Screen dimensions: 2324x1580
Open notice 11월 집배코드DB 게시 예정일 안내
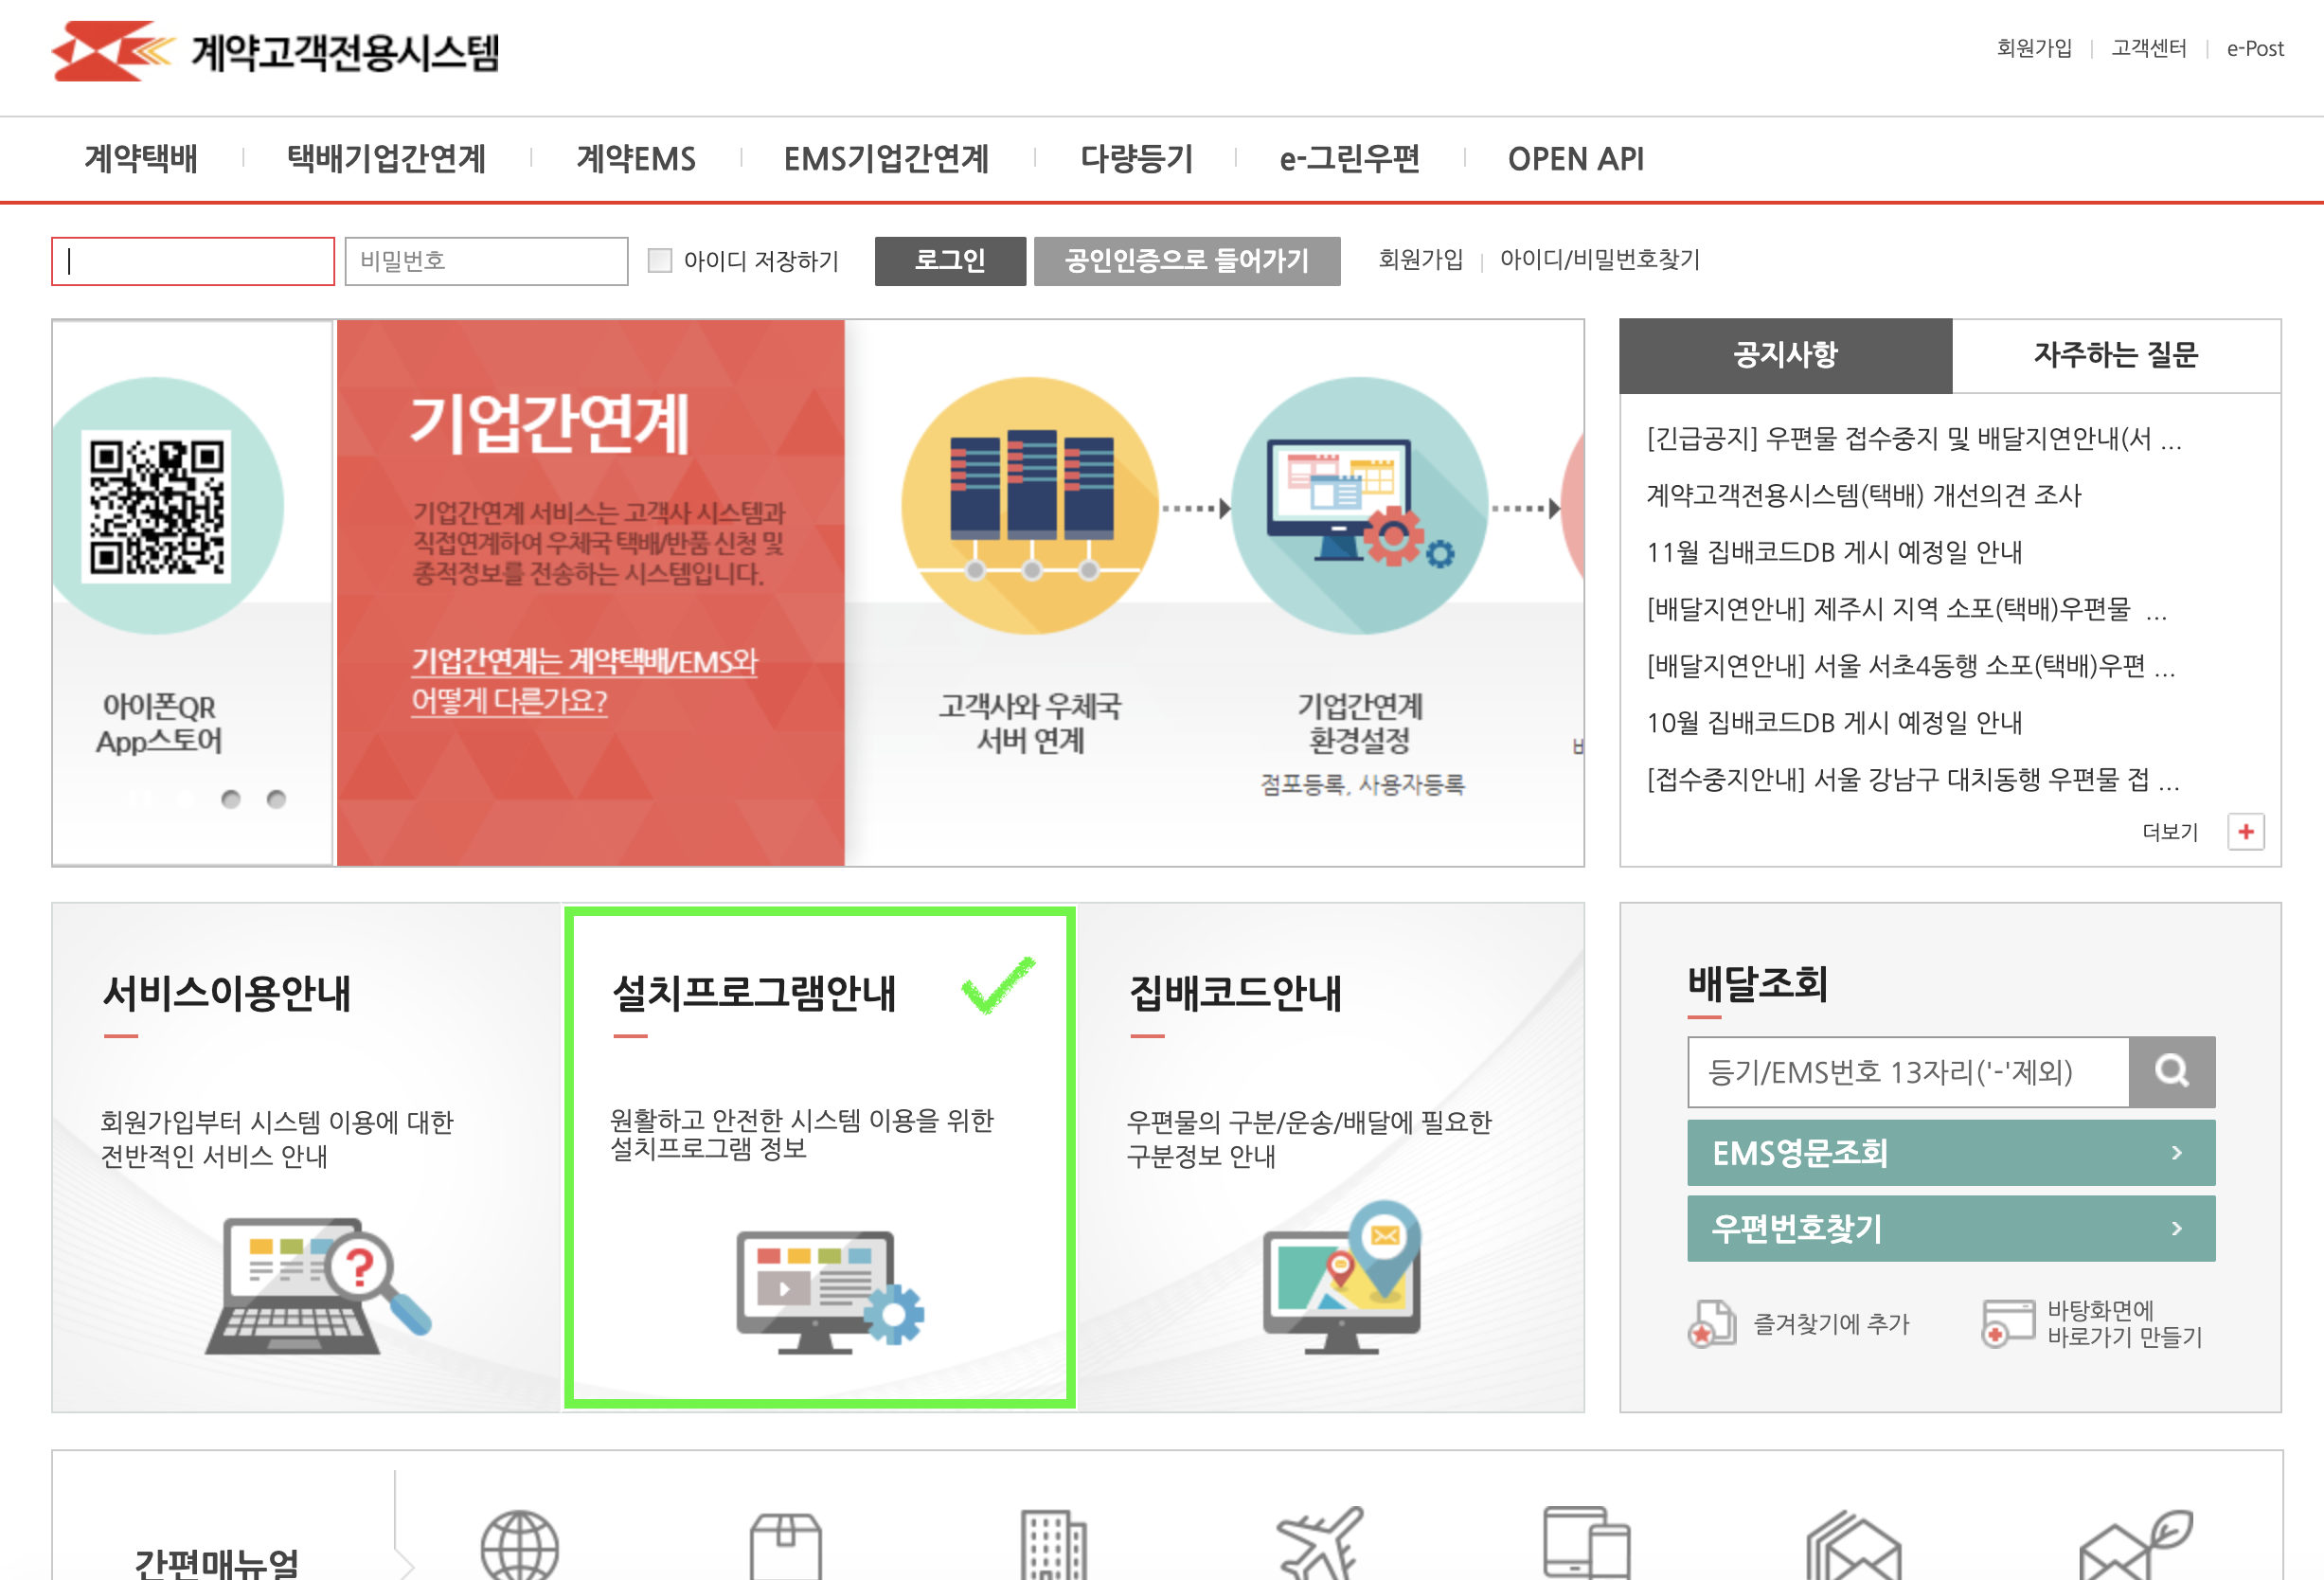click(x=1834, y=552)
